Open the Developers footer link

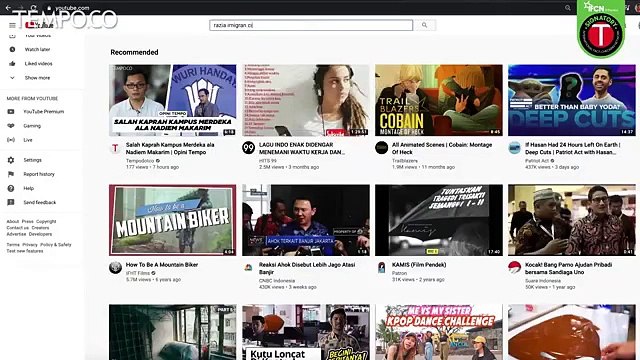click(x=40, y=234)
